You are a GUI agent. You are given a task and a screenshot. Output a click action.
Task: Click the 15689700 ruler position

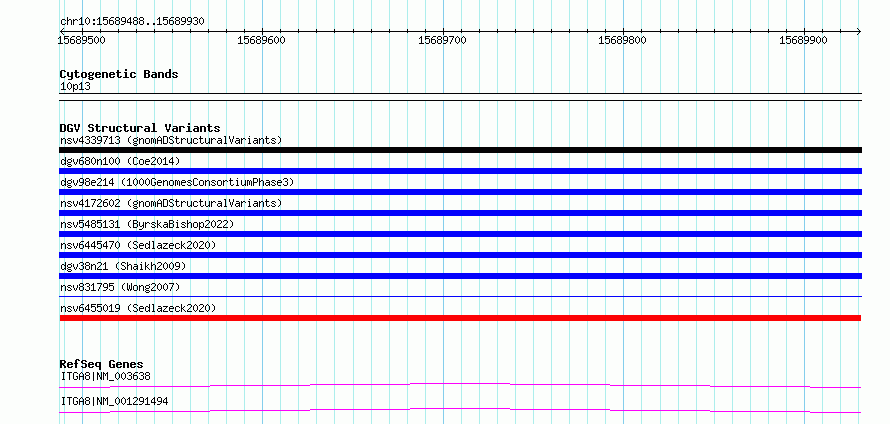[x=442, y=40]
